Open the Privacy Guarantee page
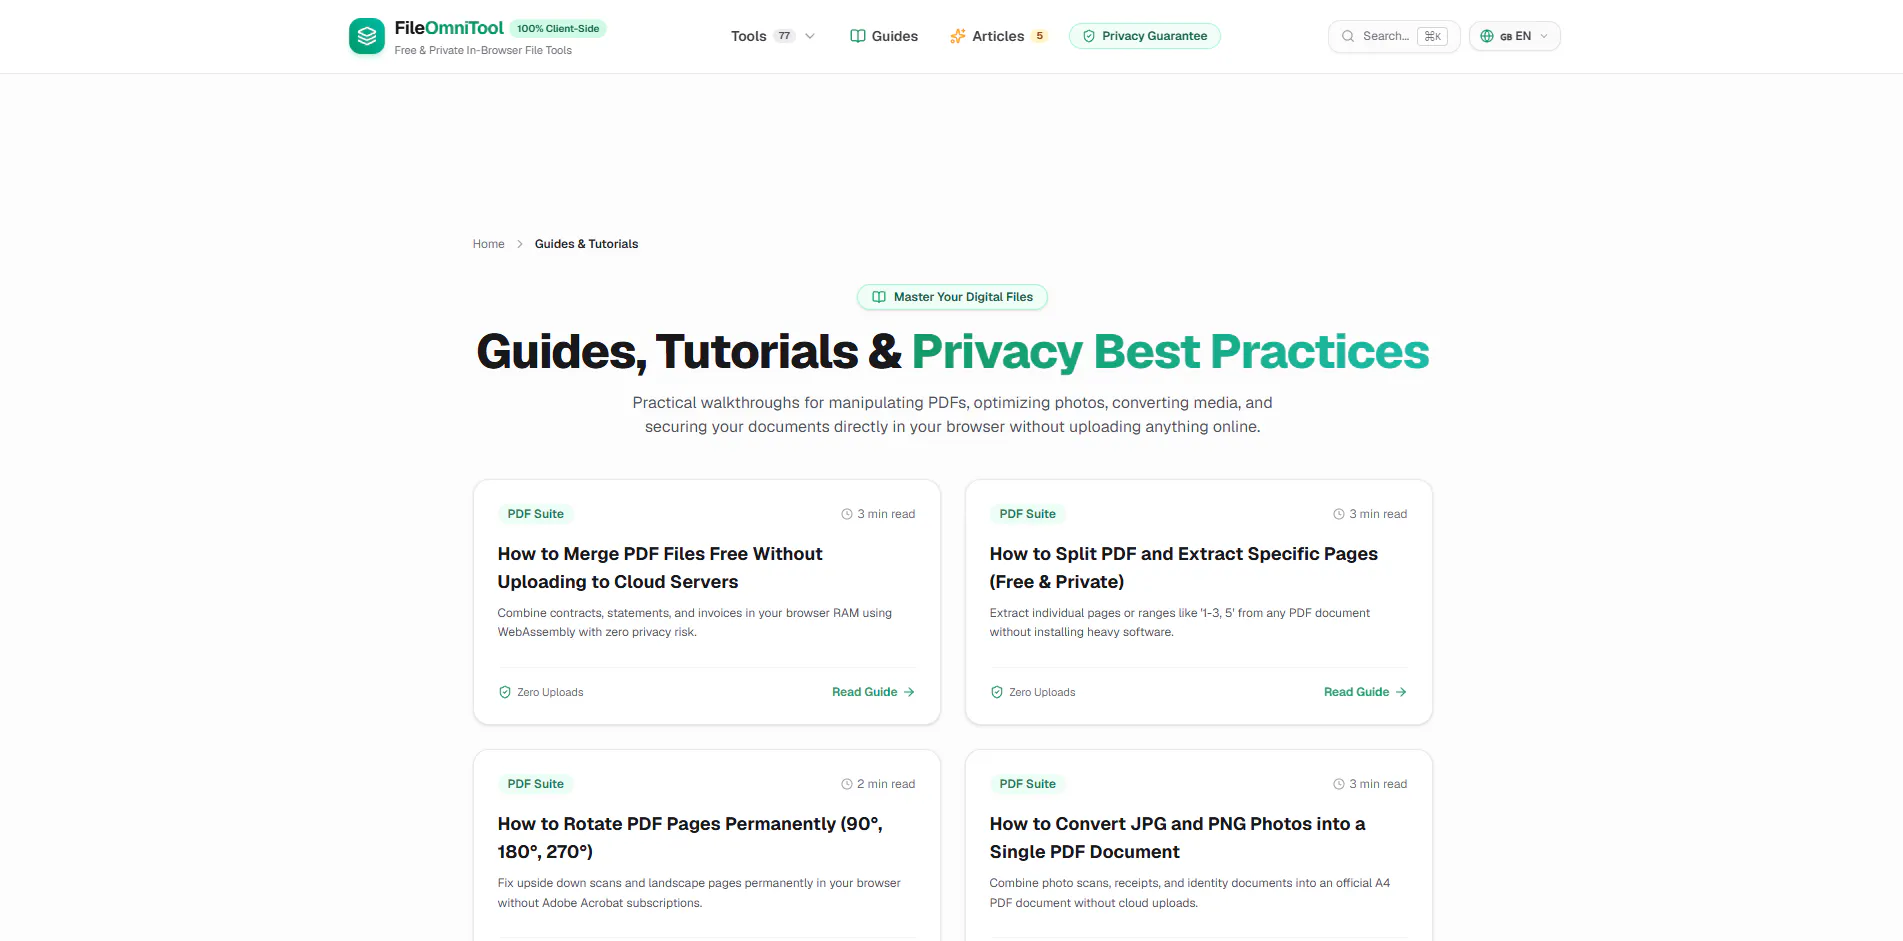The image size is (1903, 941). [1145, 36]
